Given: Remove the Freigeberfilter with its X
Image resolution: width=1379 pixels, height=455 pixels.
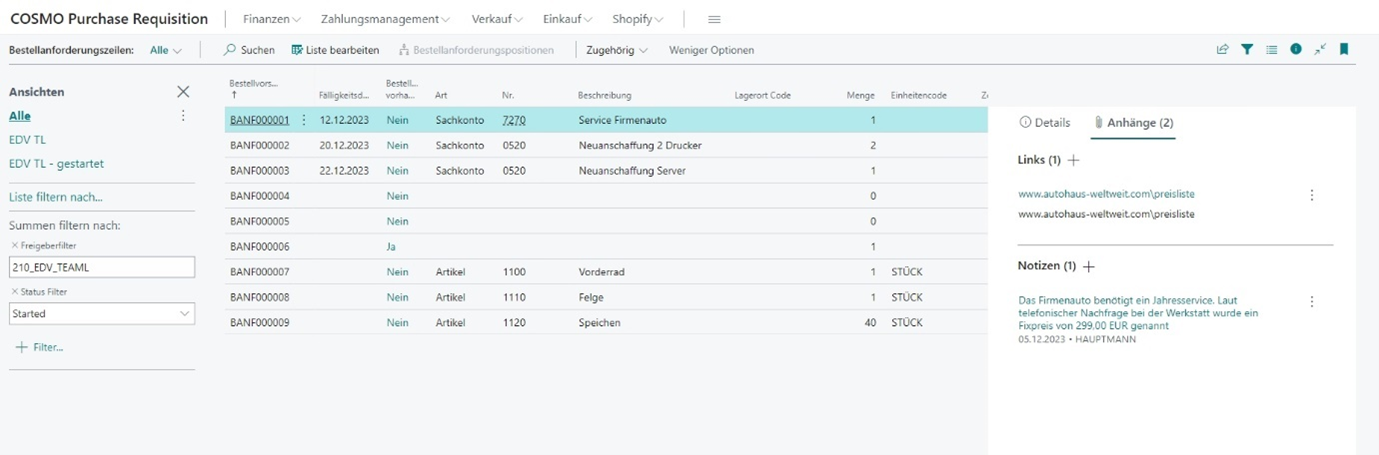Looking at the screenshot, I should [x=14, y=245].
